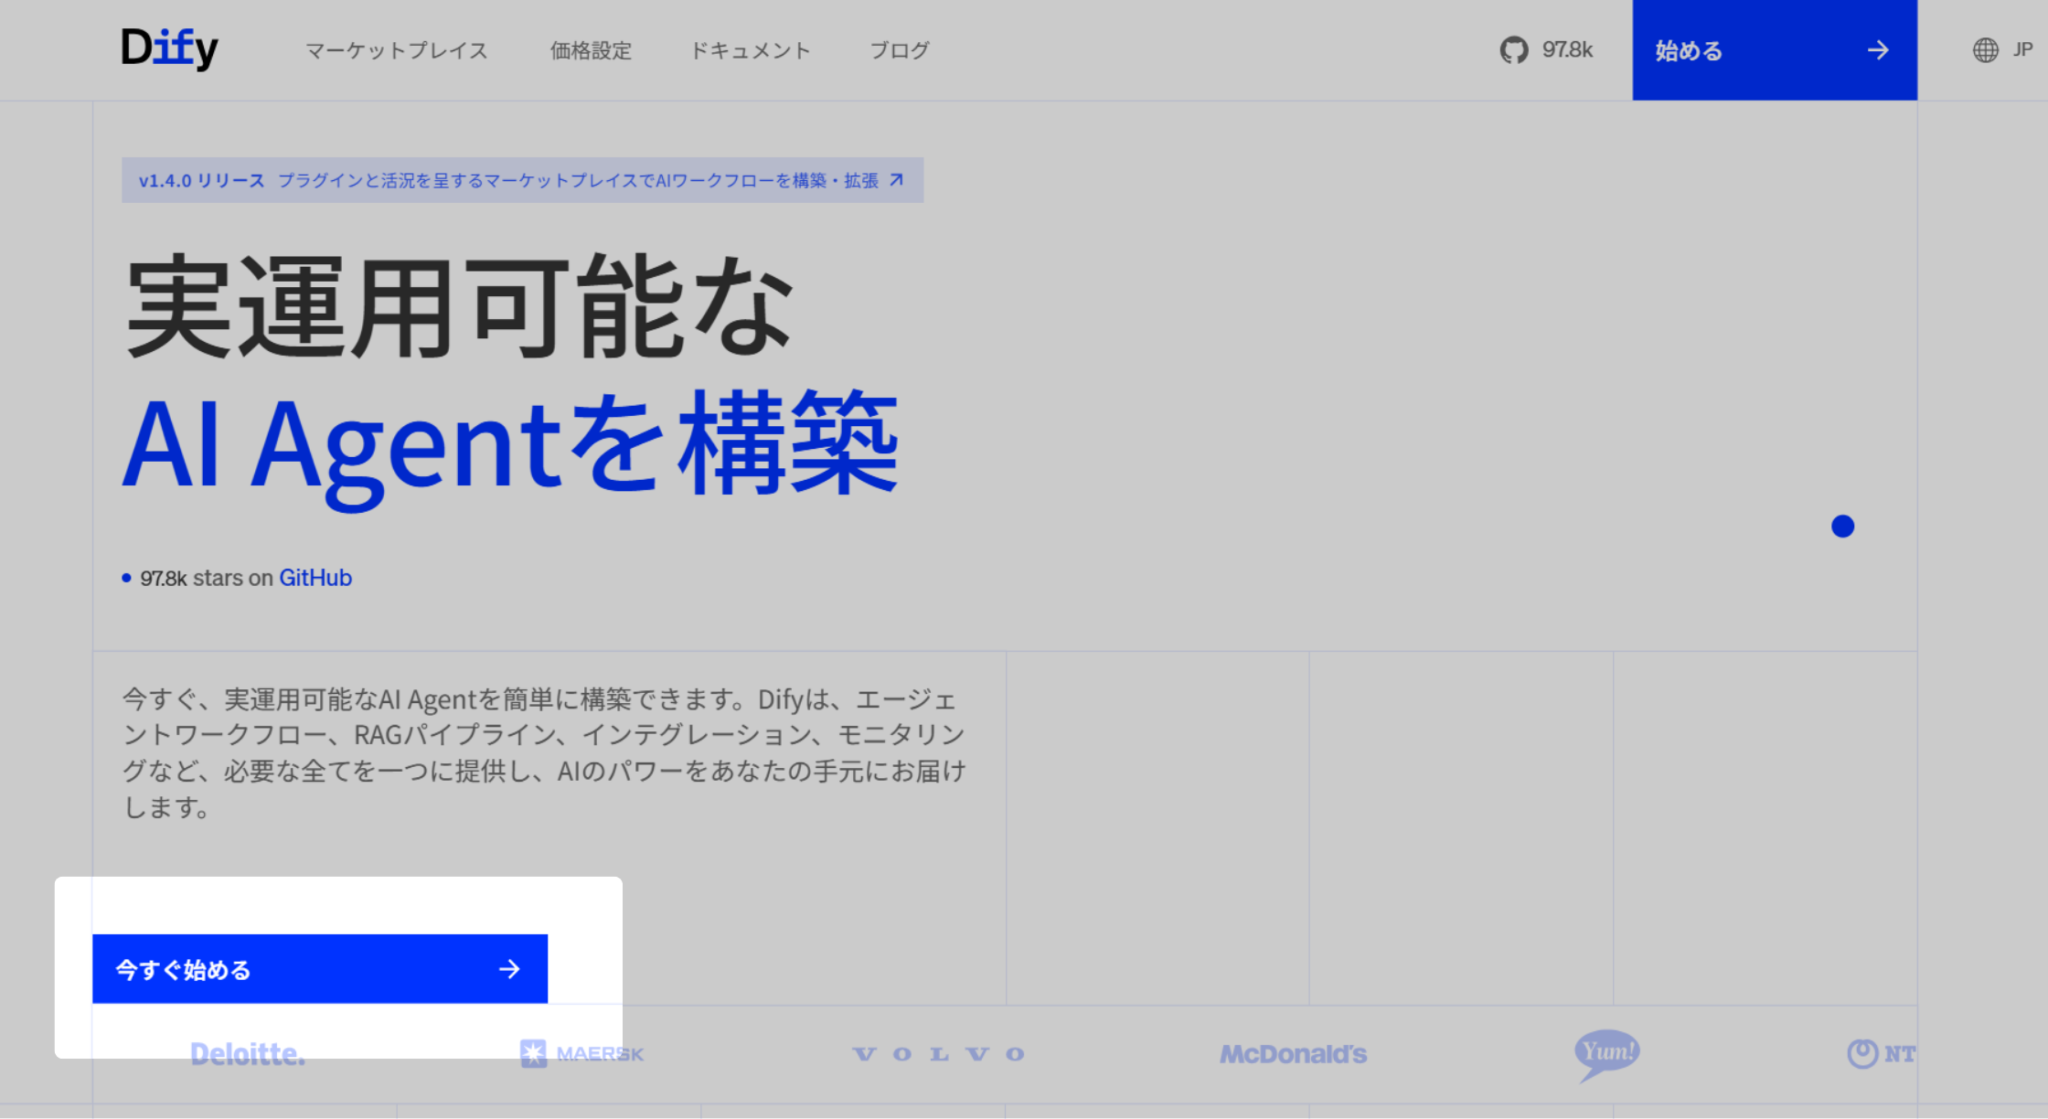This screenshot has height=1119, width=2048.
Task: Click the 97.8k star counter
Action: [x=1567, y=48]
